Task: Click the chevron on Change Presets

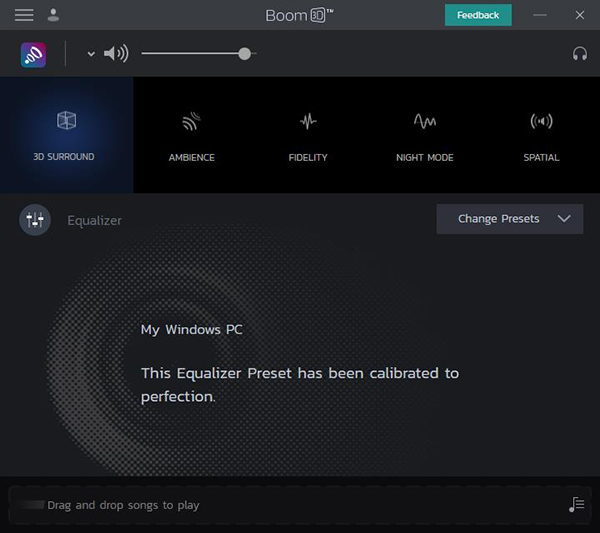Action: pyautogui.click(x=565, y=219)
